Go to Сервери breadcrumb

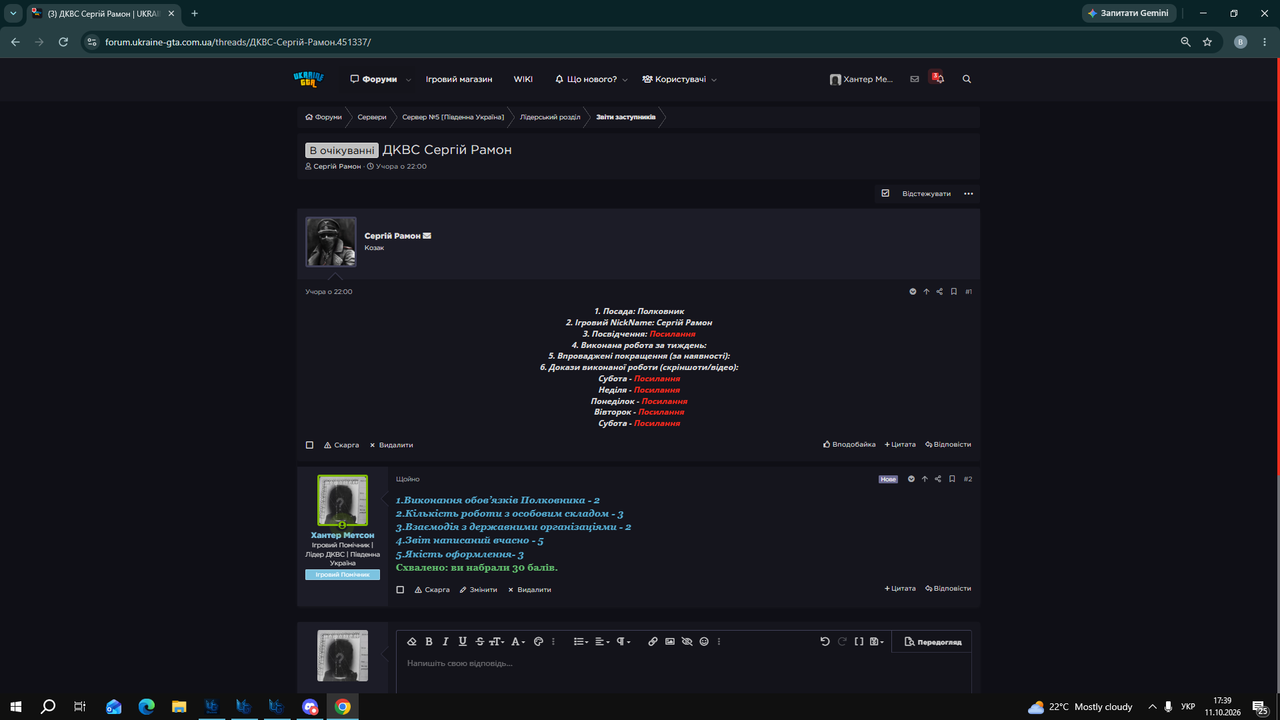(x=372, y=117)
